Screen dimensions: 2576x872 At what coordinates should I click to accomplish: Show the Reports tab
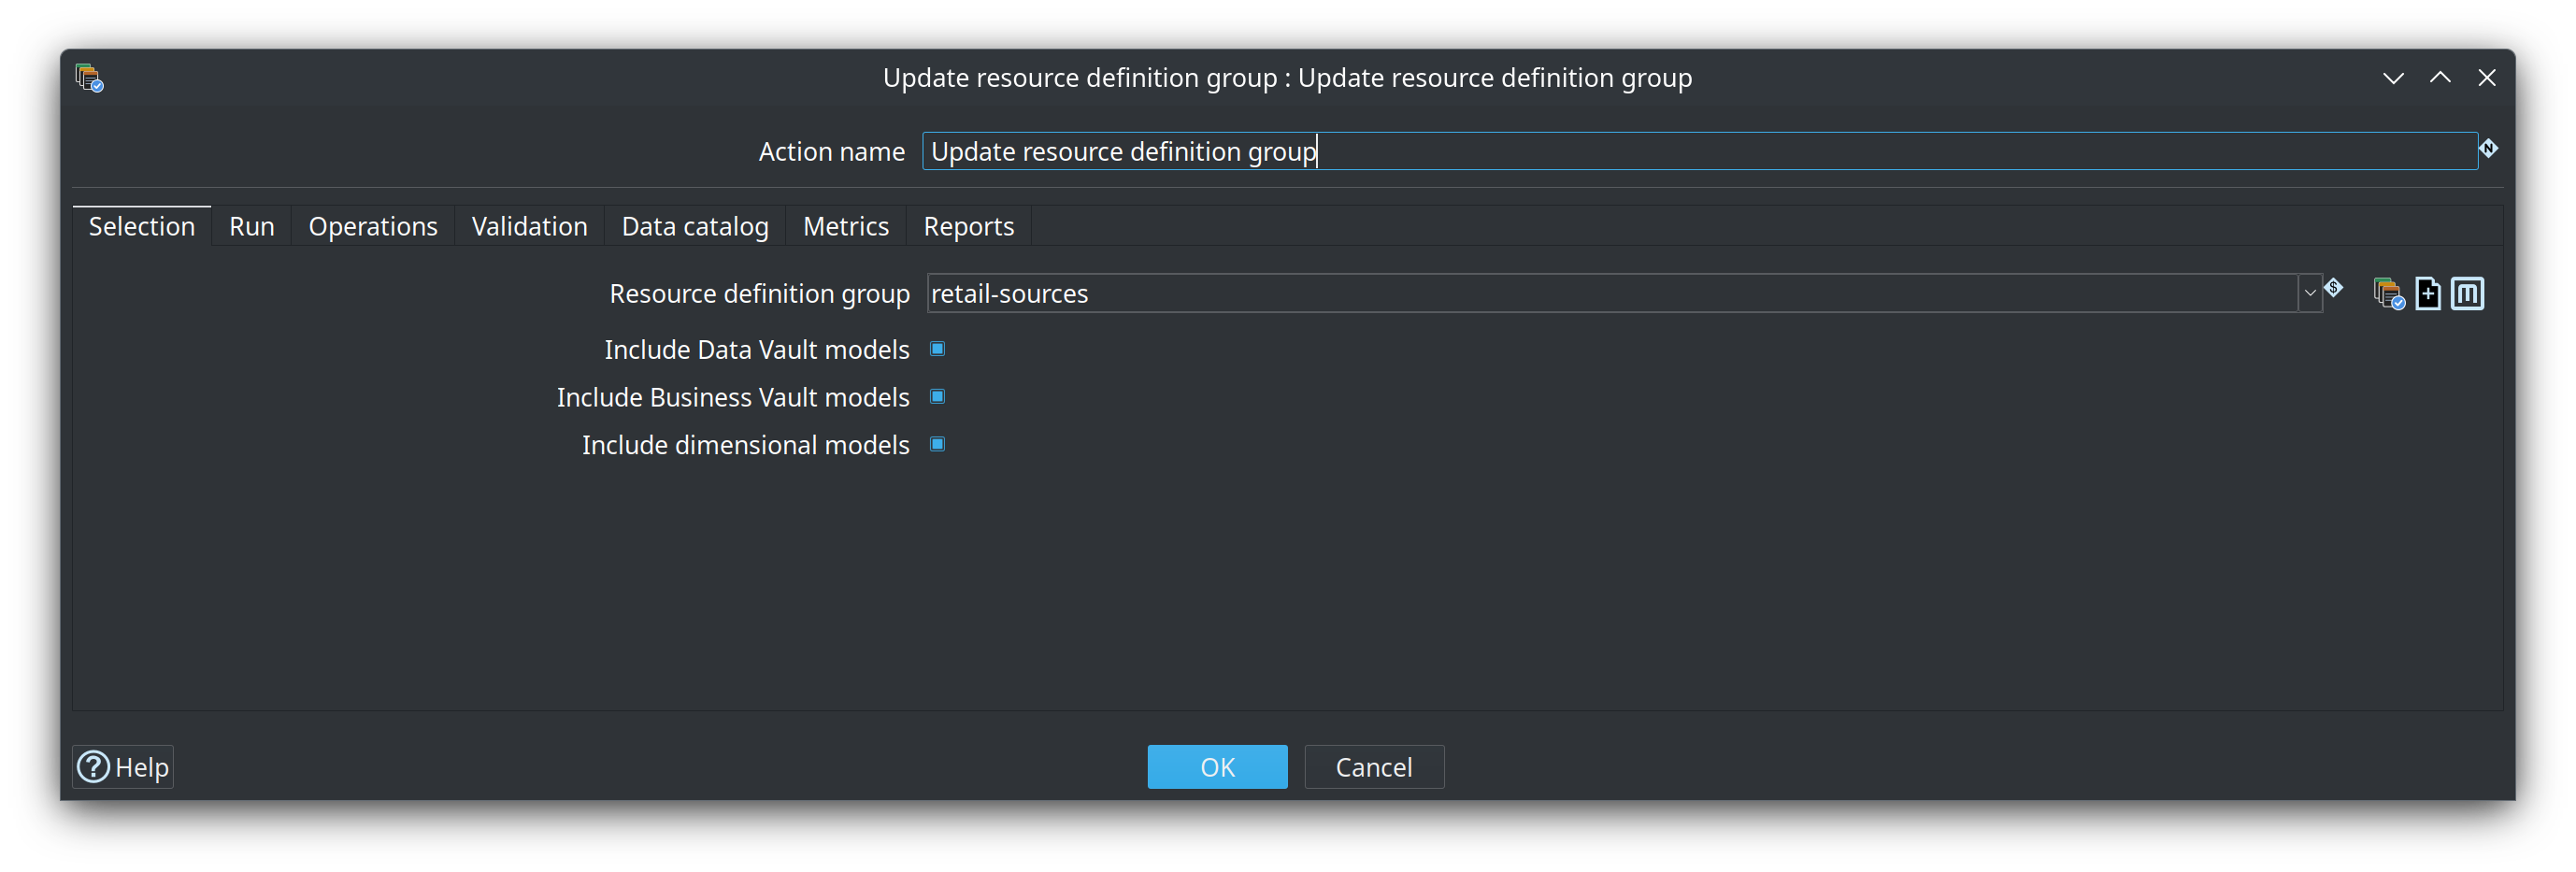[968, 227]
